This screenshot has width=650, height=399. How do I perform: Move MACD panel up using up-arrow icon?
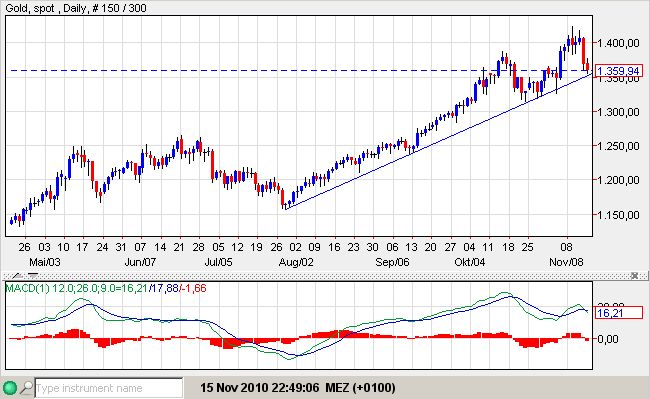[x=17, y=275]
